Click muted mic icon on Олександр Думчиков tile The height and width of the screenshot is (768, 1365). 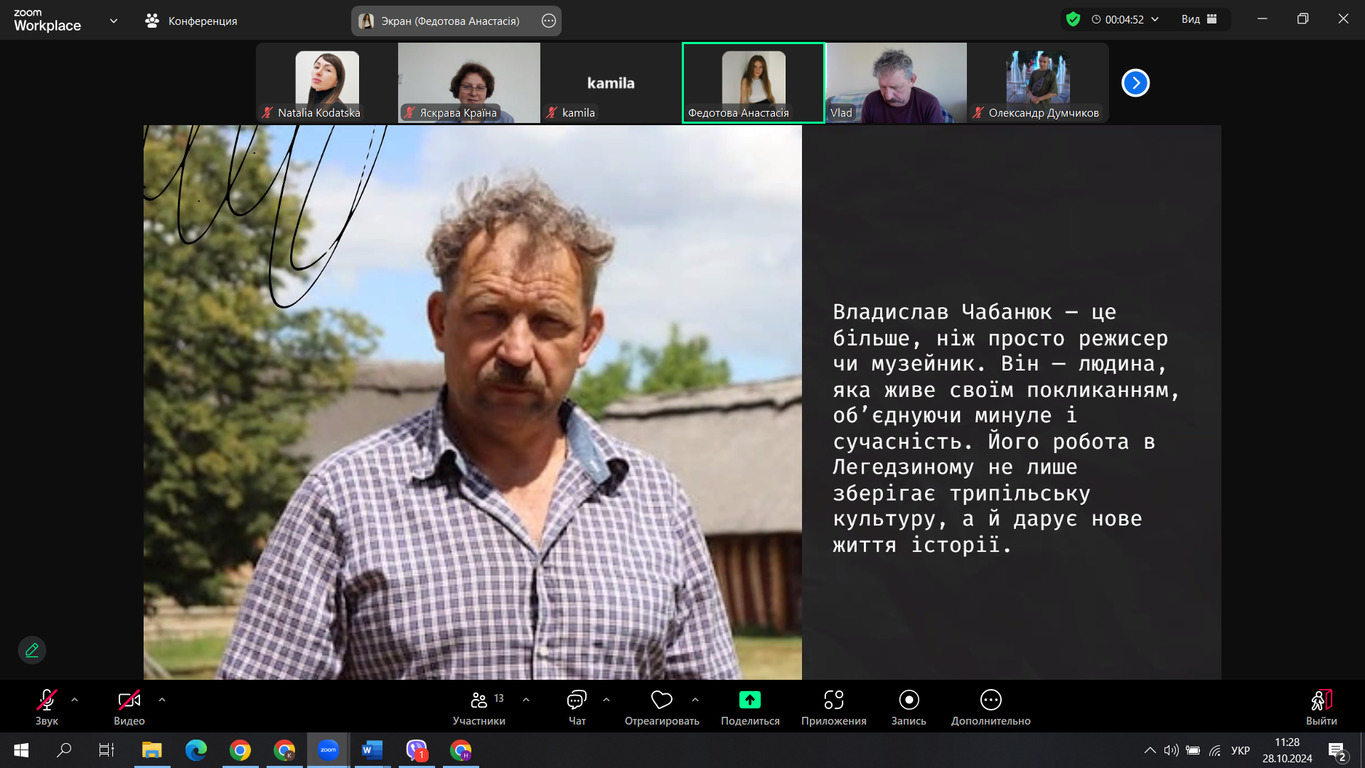pyautogui.click(x=979, y=113)
